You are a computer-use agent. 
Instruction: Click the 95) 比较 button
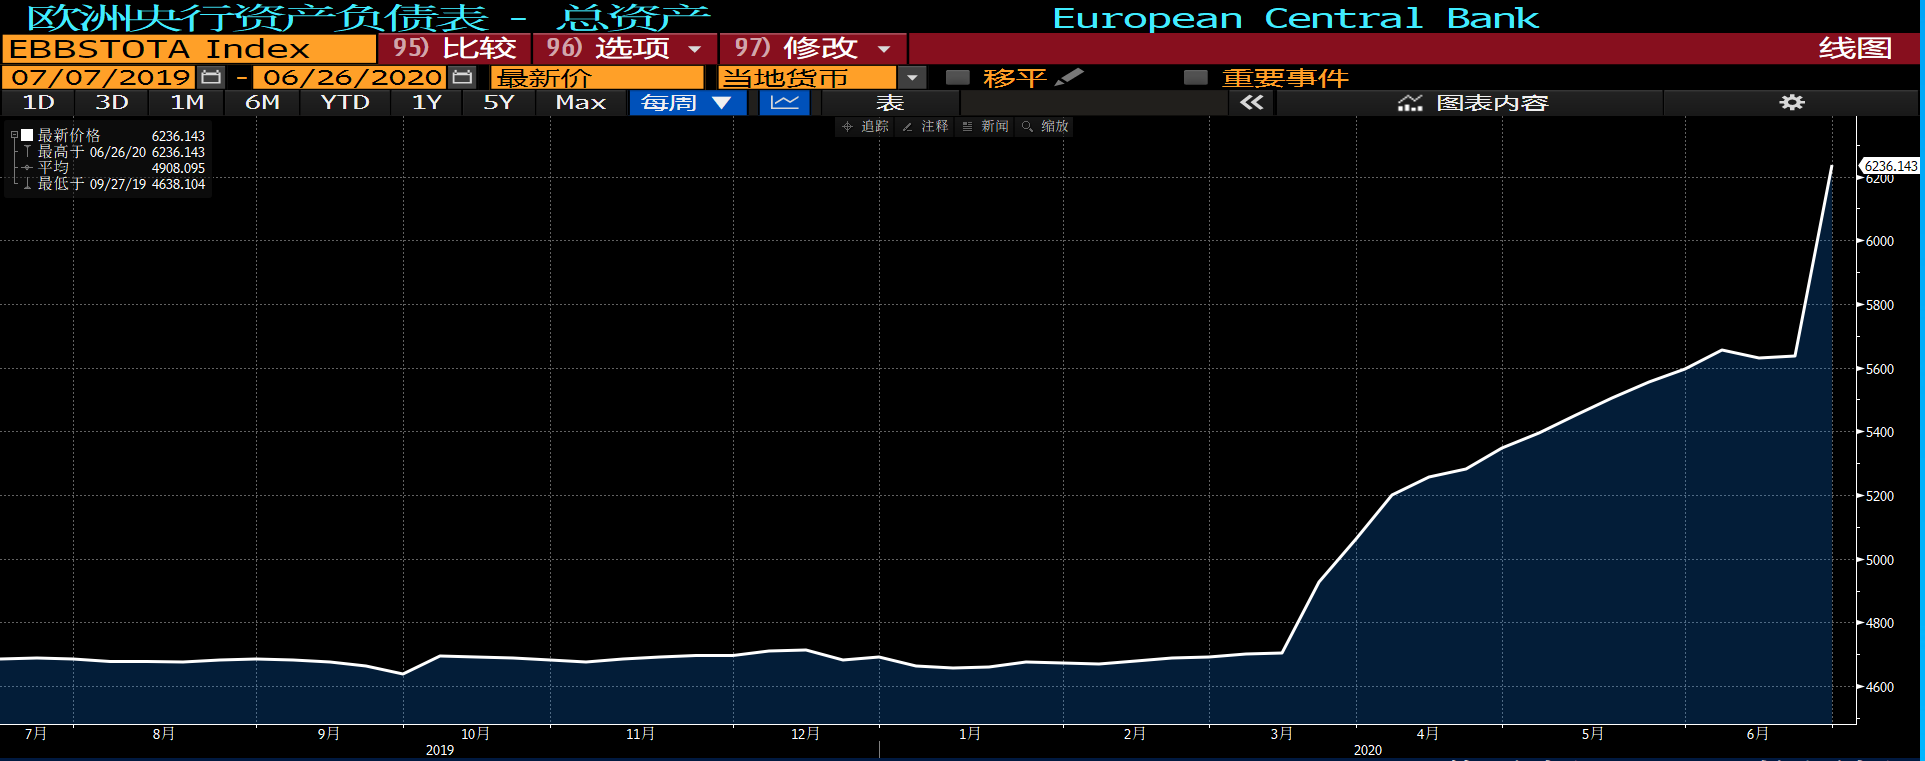[x=455, y=48]
